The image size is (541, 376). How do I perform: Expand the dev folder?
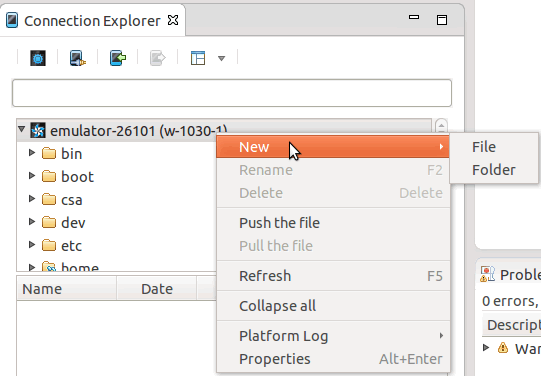[x=32, y=221]
